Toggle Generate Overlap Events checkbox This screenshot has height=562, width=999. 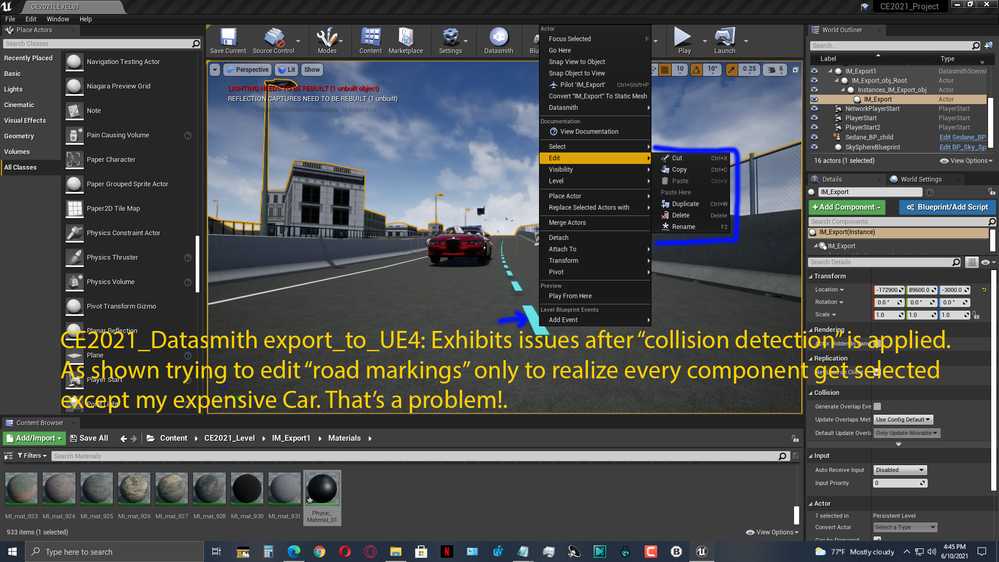[x=877, y=407]
